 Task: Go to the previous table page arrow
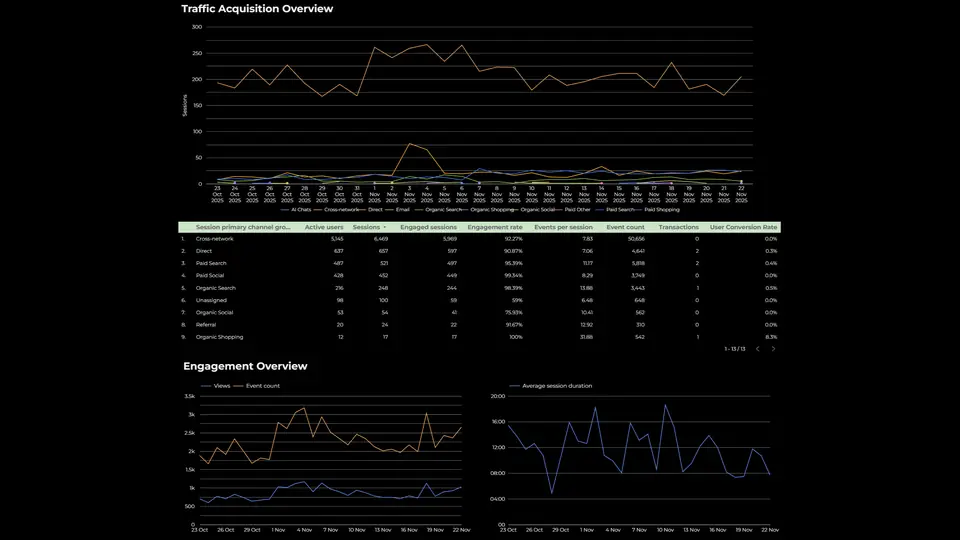click(x=757, y=349)
